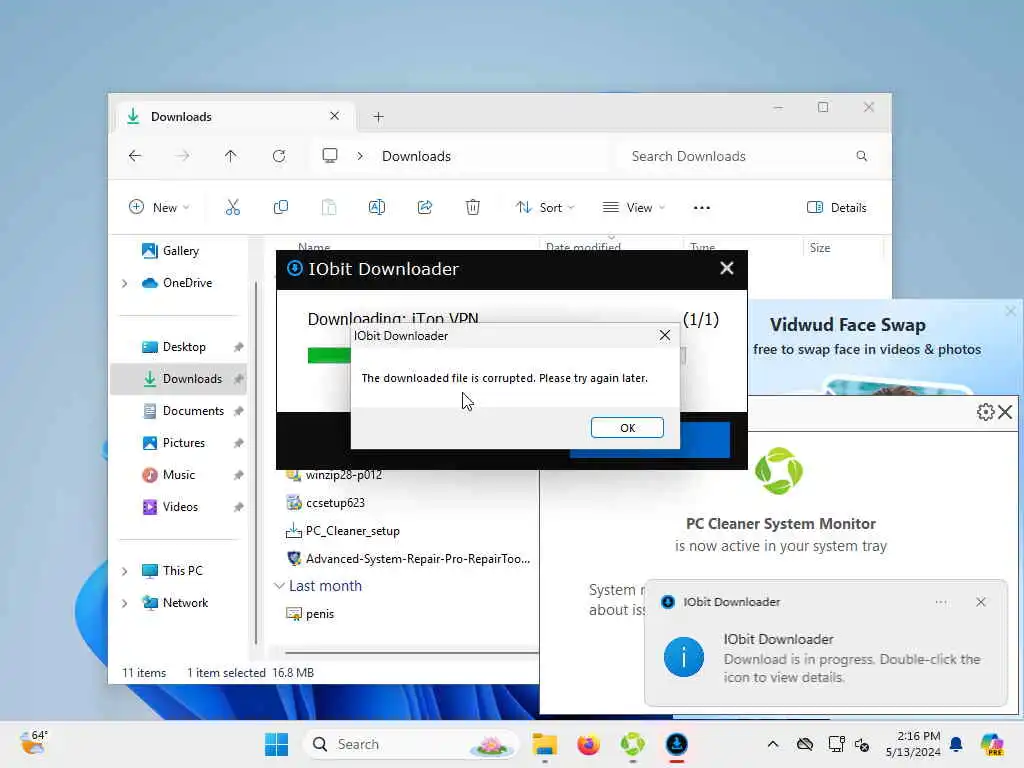Click the horizontal scrollbar in file list
This screenshot has height=768, width=1024.
click(x=411, y=652)
